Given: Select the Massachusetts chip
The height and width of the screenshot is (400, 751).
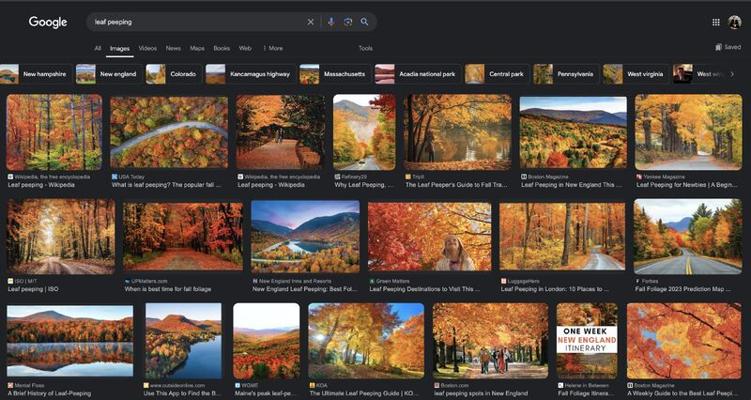Looking at the screenshot, I should click(x=335, y=74).
